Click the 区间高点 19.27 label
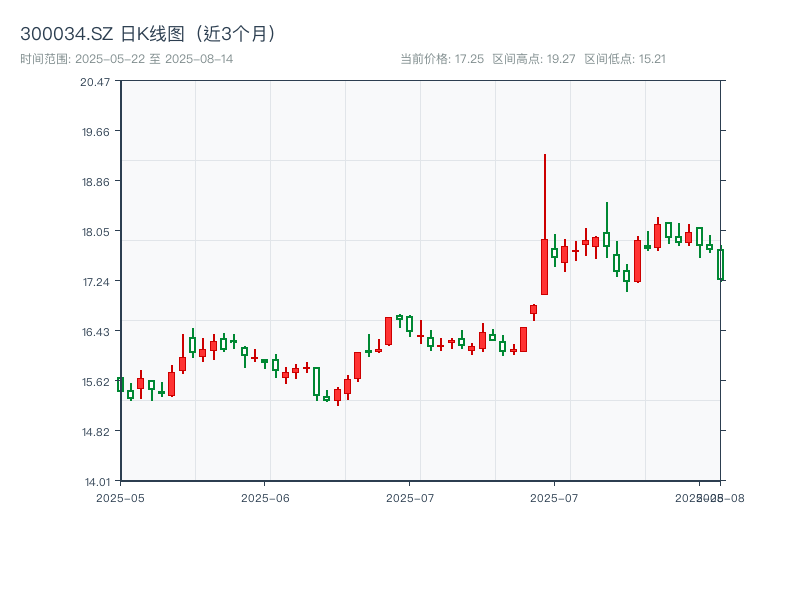The width and height of the screenshot is (800, 600). [534, 59]
